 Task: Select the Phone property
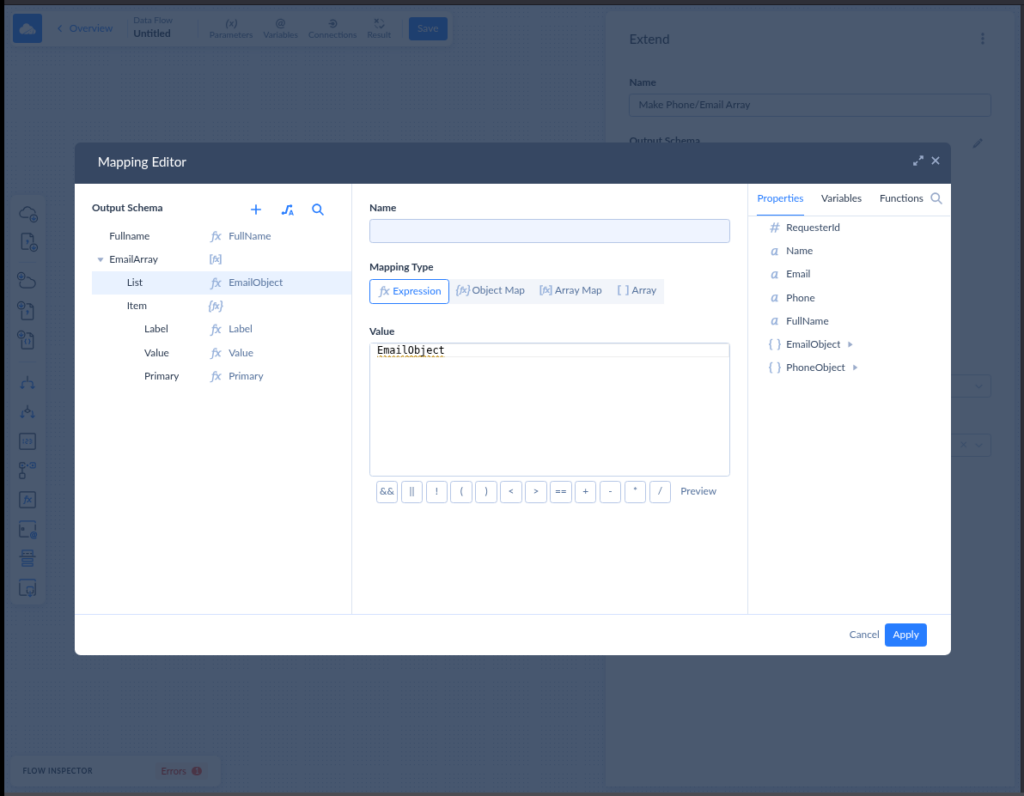tap(800, 298)
